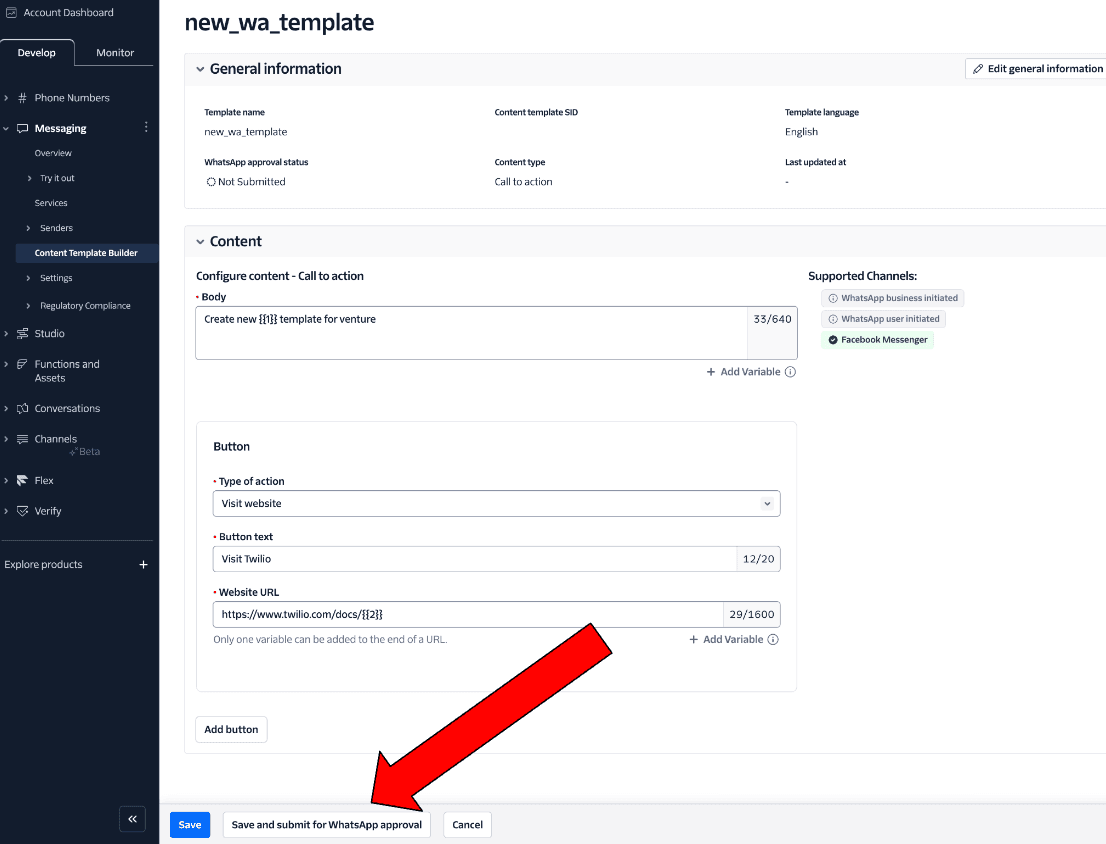Open the Phone Numbers section icon

pos(22,97)
